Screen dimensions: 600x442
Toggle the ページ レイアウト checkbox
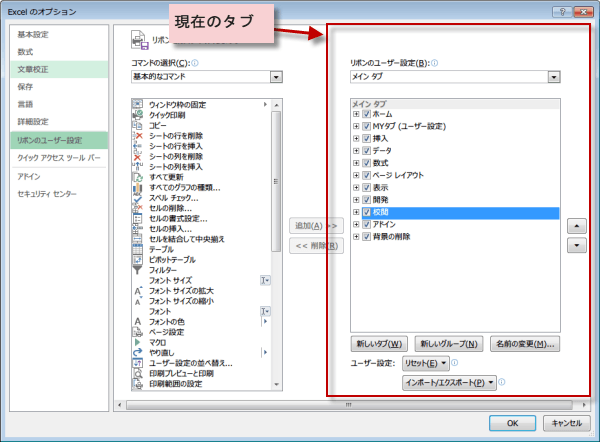367,175
